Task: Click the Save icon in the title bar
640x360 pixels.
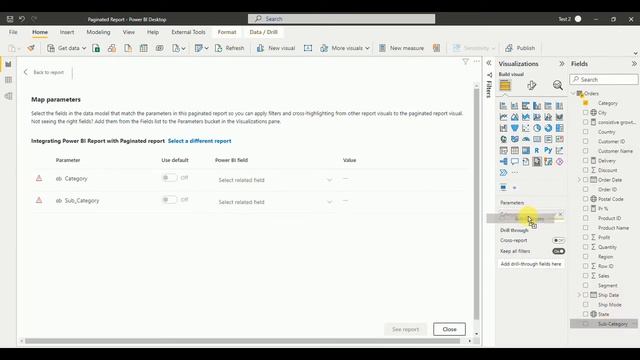Action: click(10, 19)
